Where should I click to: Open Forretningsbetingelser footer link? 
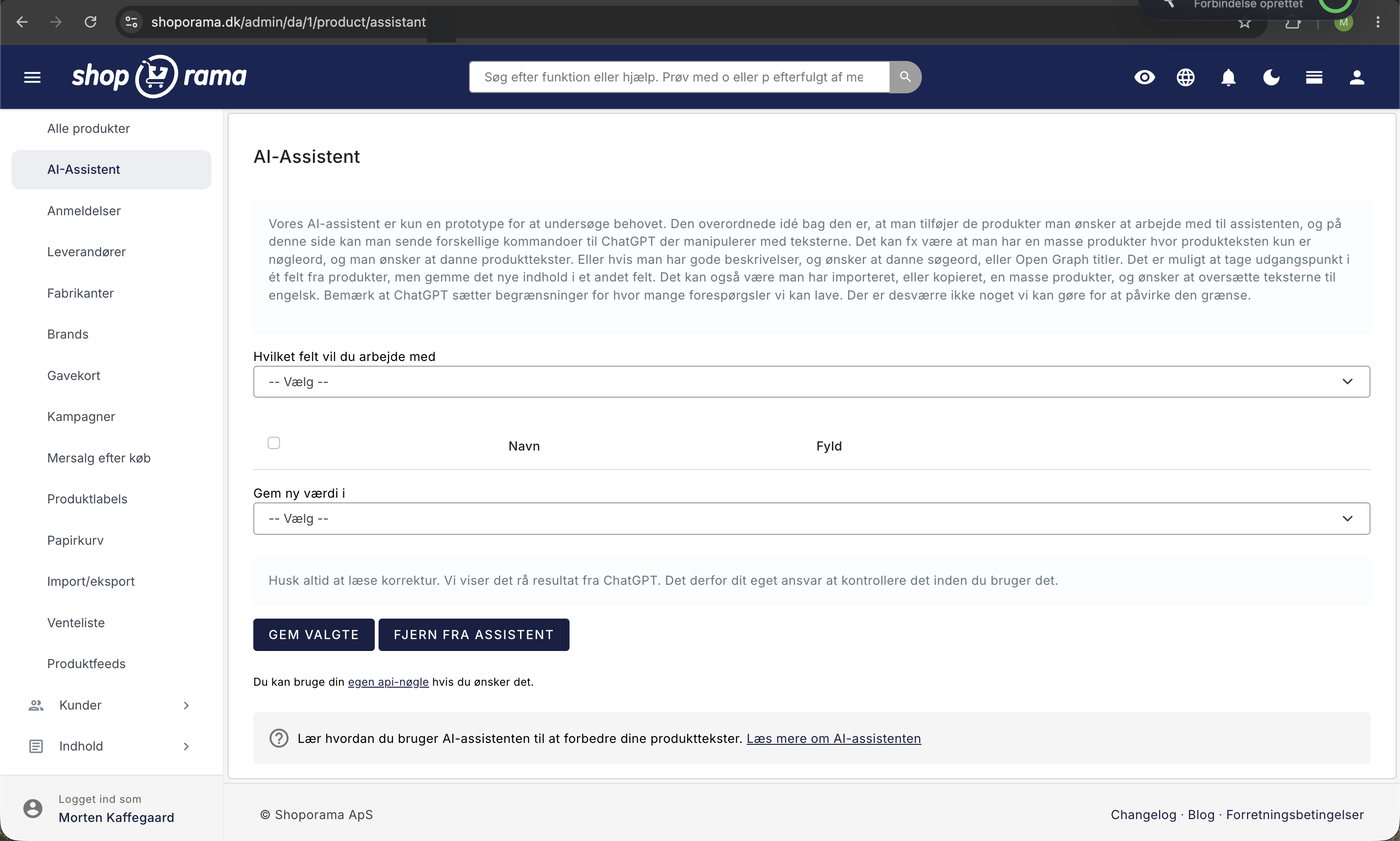pyautogui.click(x=1295, y=814)
